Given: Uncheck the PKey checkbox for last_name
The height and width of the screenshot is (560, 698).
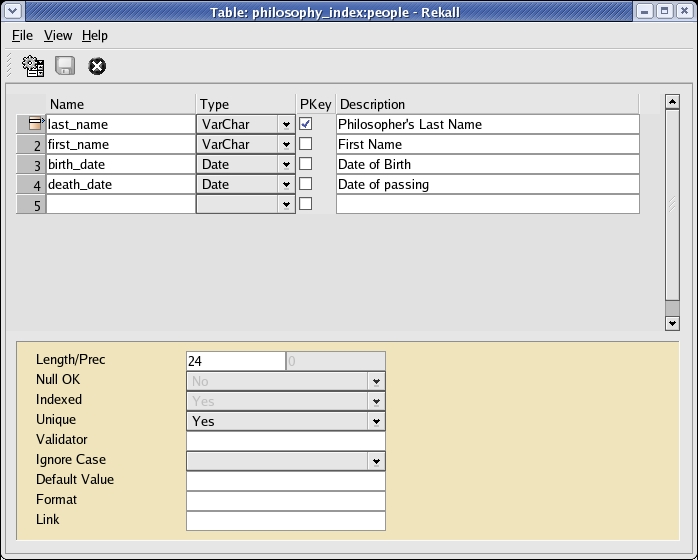Looking at the screenshot, I should (306, 124).
